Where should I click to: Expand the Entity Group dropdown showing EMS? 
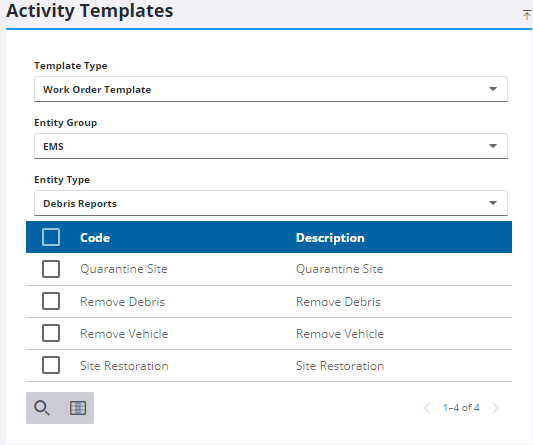[x=271, y=146]
